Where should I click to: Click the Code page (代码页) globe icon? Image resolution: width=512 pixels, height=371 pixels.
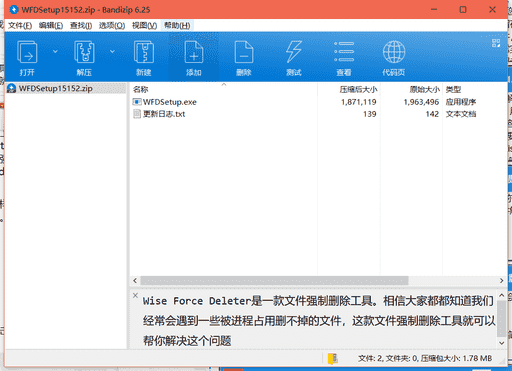[394, 52]
